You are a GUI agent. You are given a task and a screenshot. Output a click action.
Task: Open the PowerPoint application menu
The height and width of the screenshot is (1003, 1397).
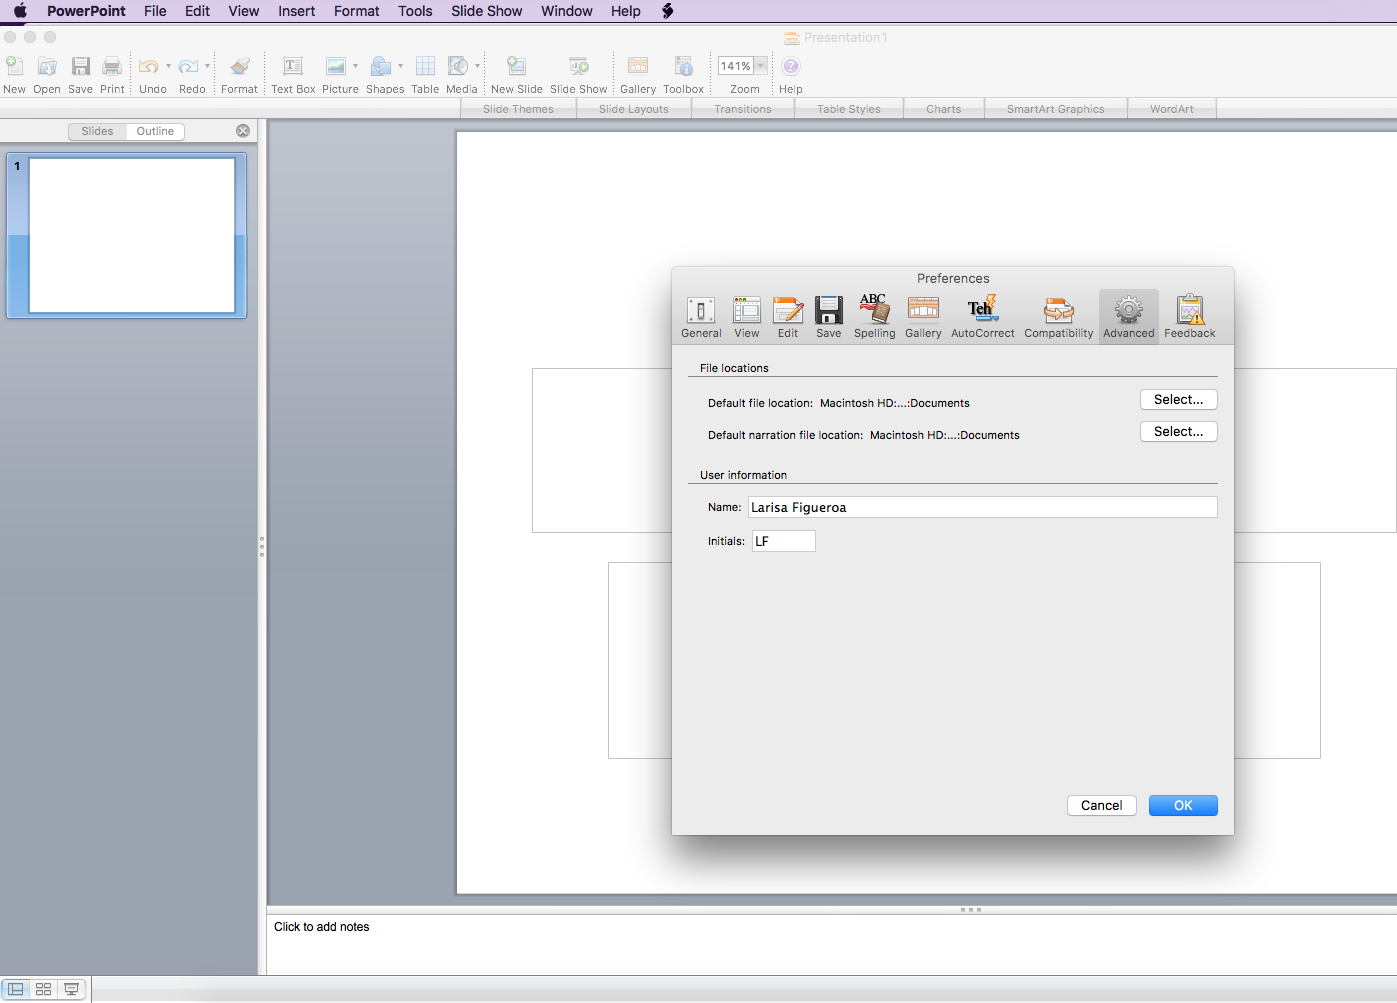(86, 11)
